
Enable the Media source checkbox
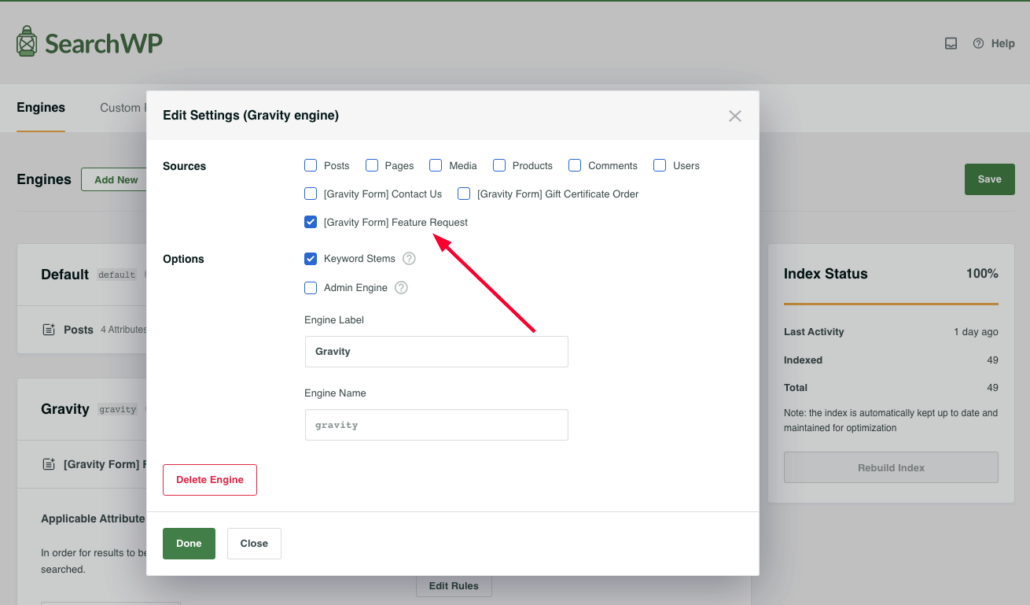pyautogui.click(x=436, y=166)
